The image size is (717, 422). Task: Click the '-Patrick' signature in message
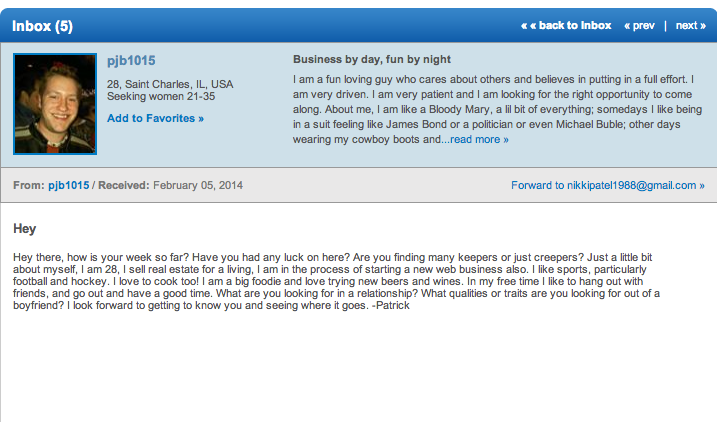pos(391,305)
